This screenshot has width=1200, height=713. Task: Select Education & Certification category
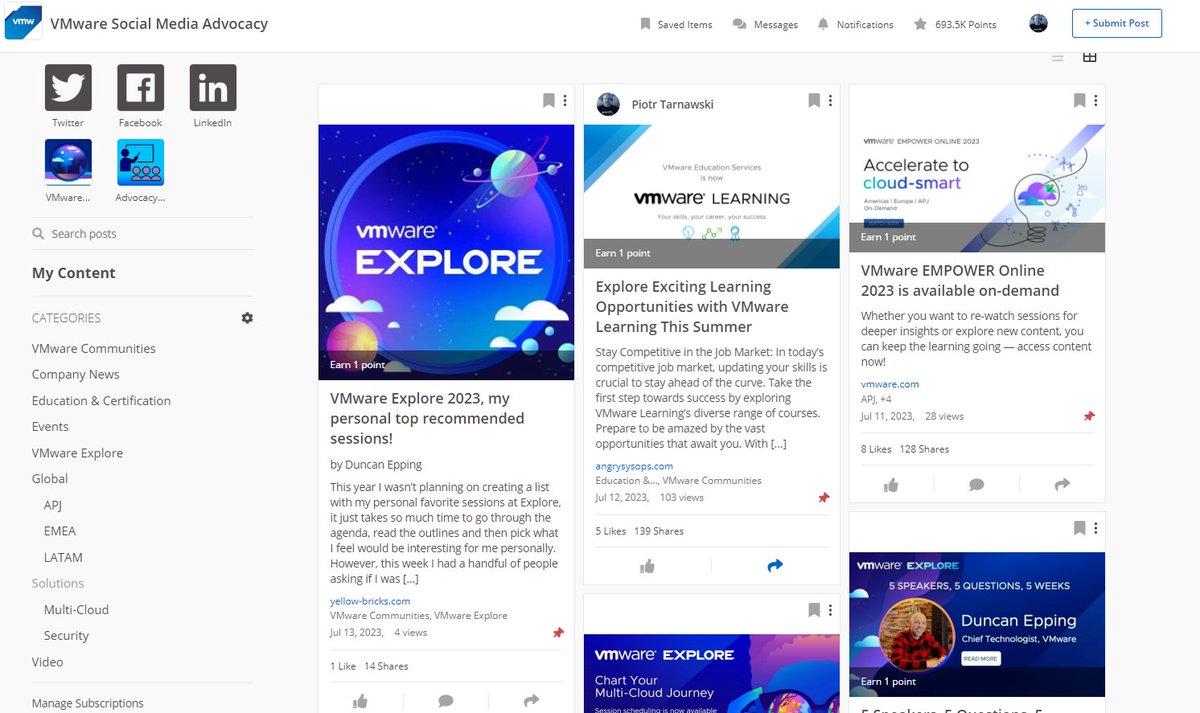pyautogui.click(x=101, y=401)
